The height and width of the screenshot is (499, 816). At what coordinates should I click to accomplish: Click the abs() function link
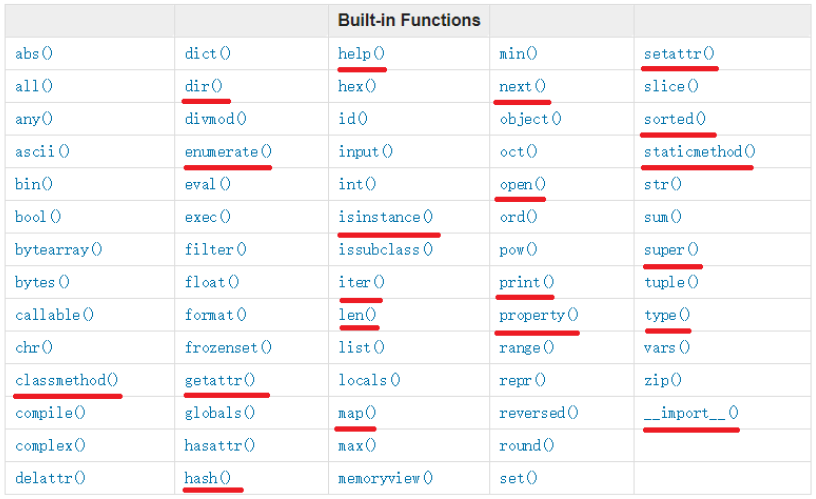click(x=34, y=54)
